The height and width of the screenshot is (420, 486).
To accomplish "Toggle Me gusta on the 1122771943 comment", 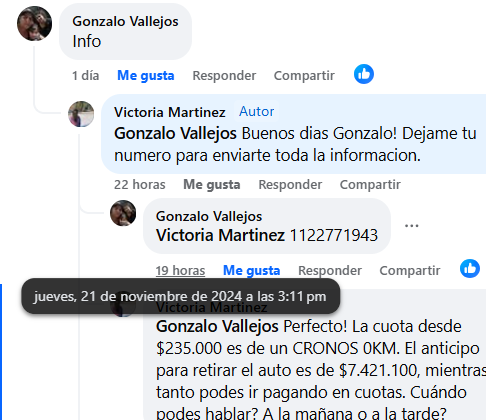I will click(251, 270).
